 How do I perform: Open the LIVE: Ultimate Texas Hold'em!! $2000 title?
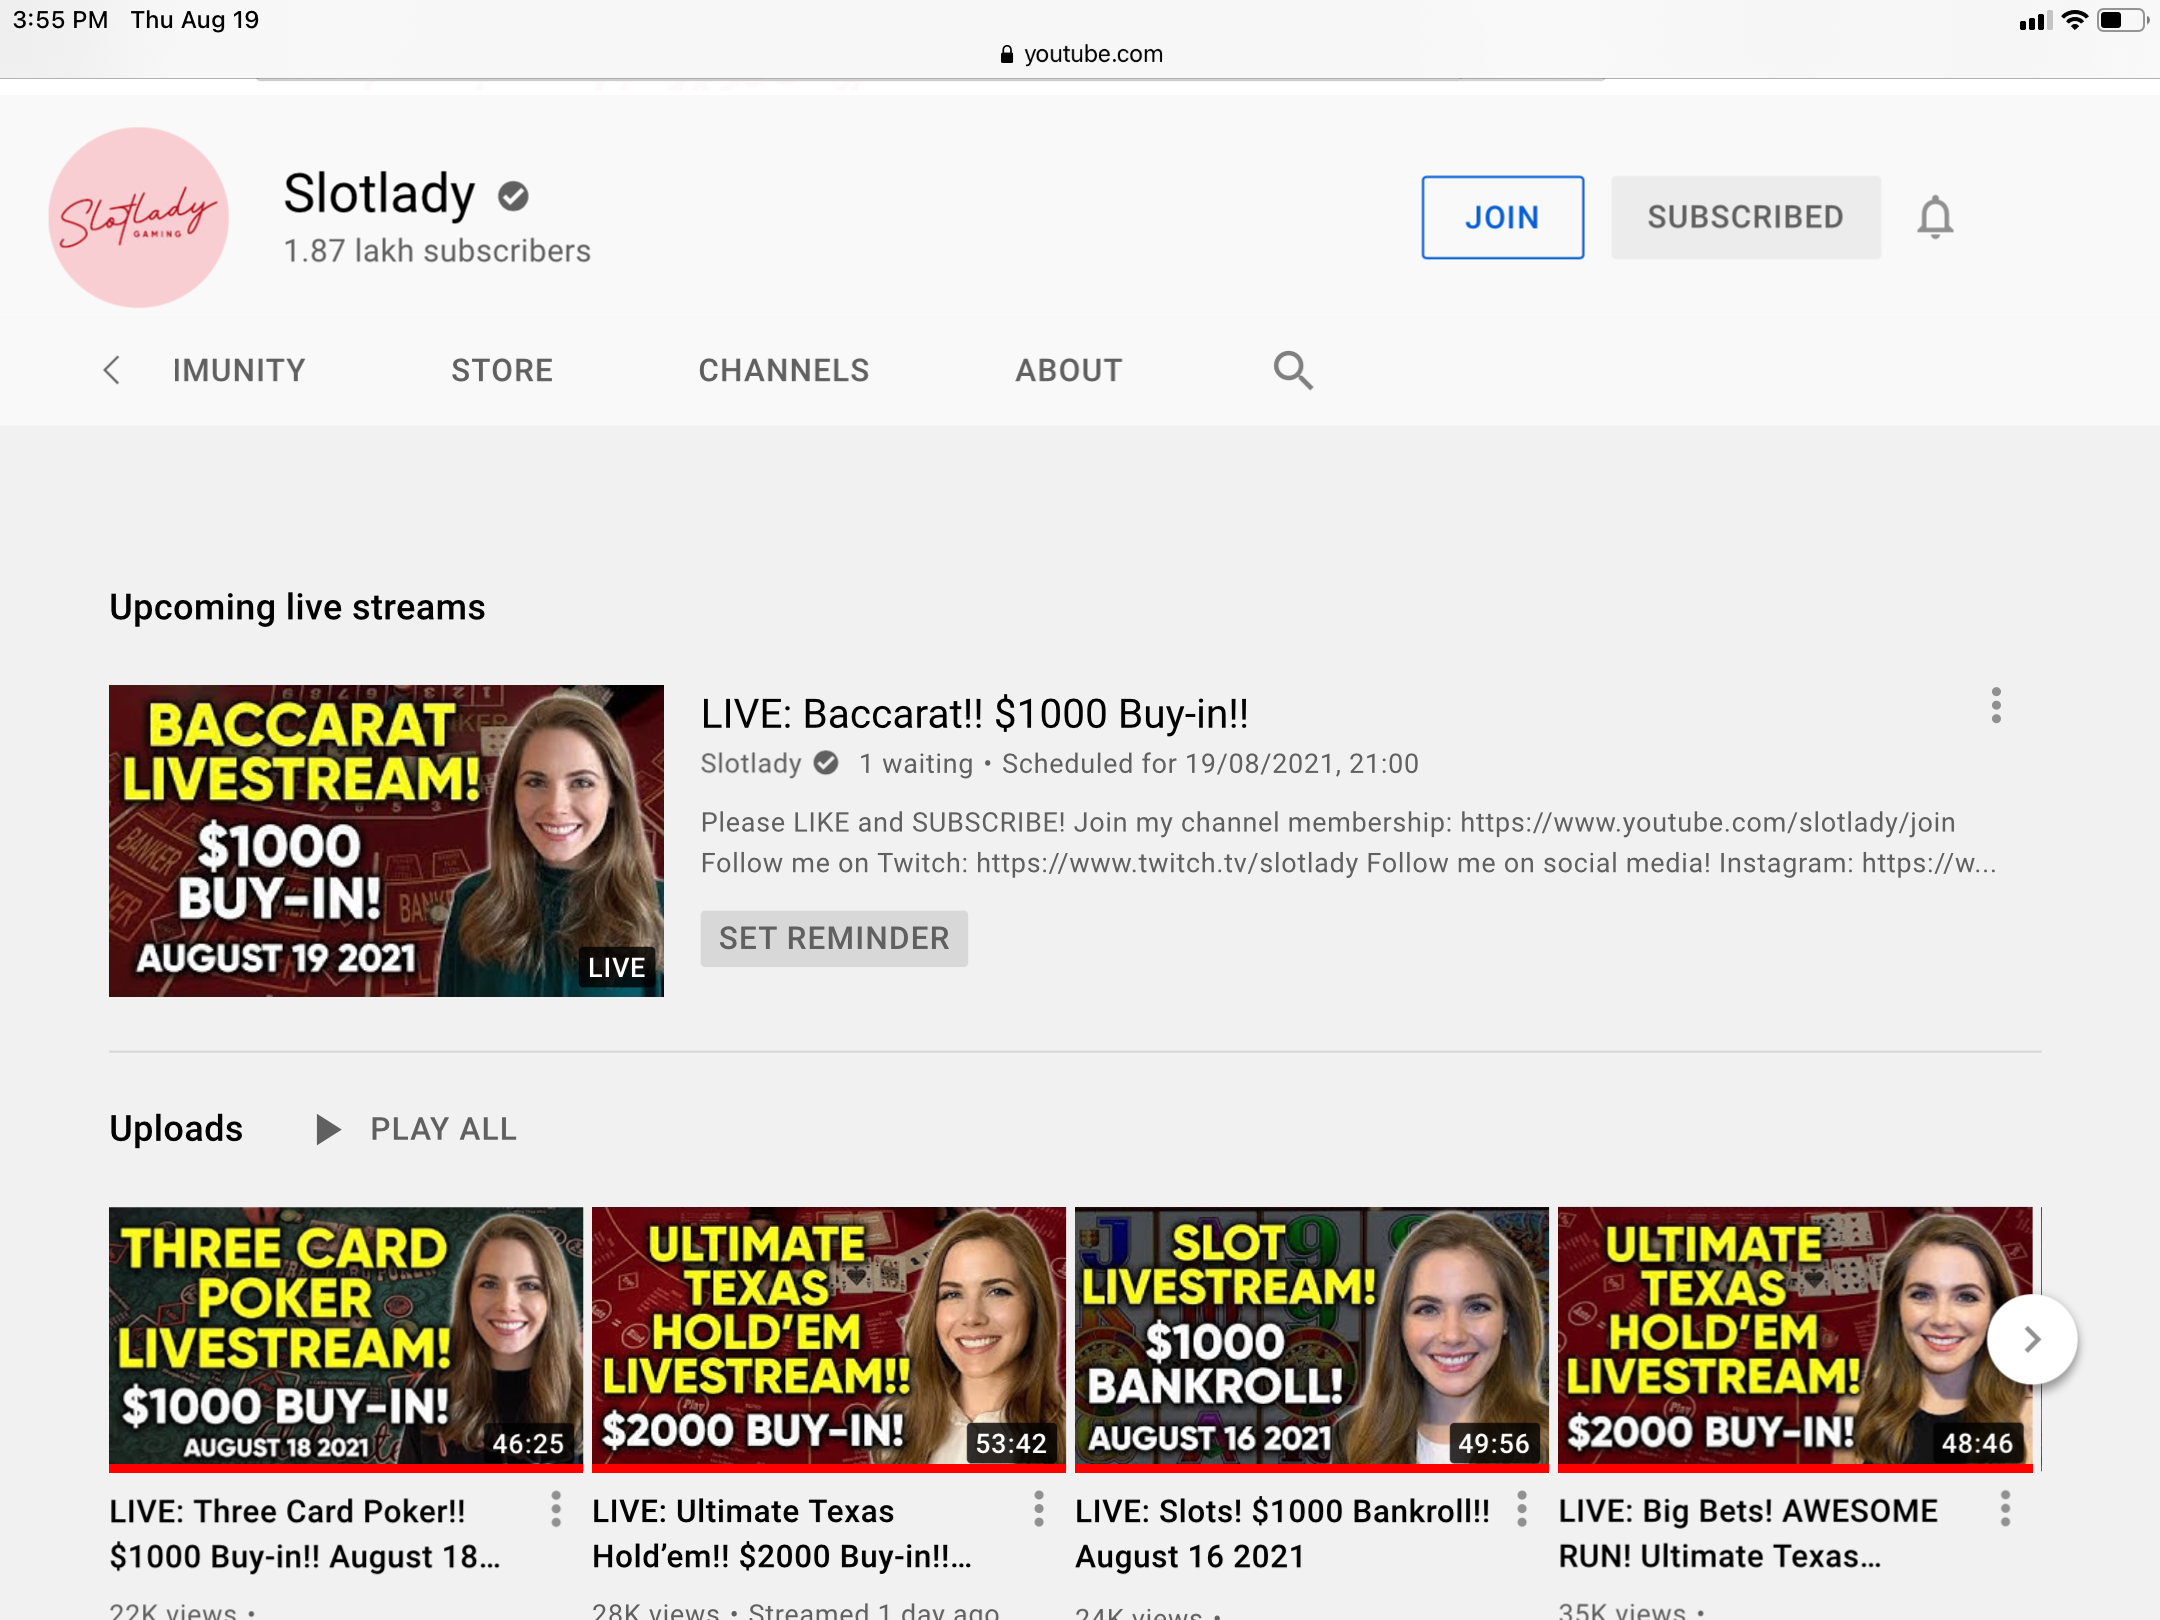click(x=782, y=1533)
